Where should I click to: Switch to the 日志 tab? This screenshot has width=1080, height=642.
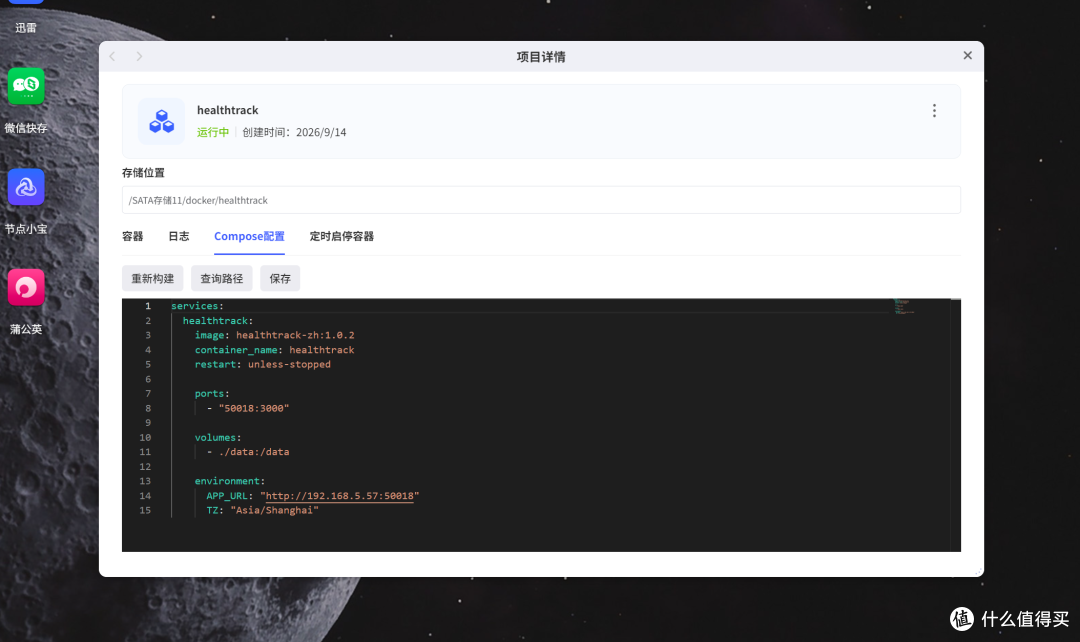[179, 236]
